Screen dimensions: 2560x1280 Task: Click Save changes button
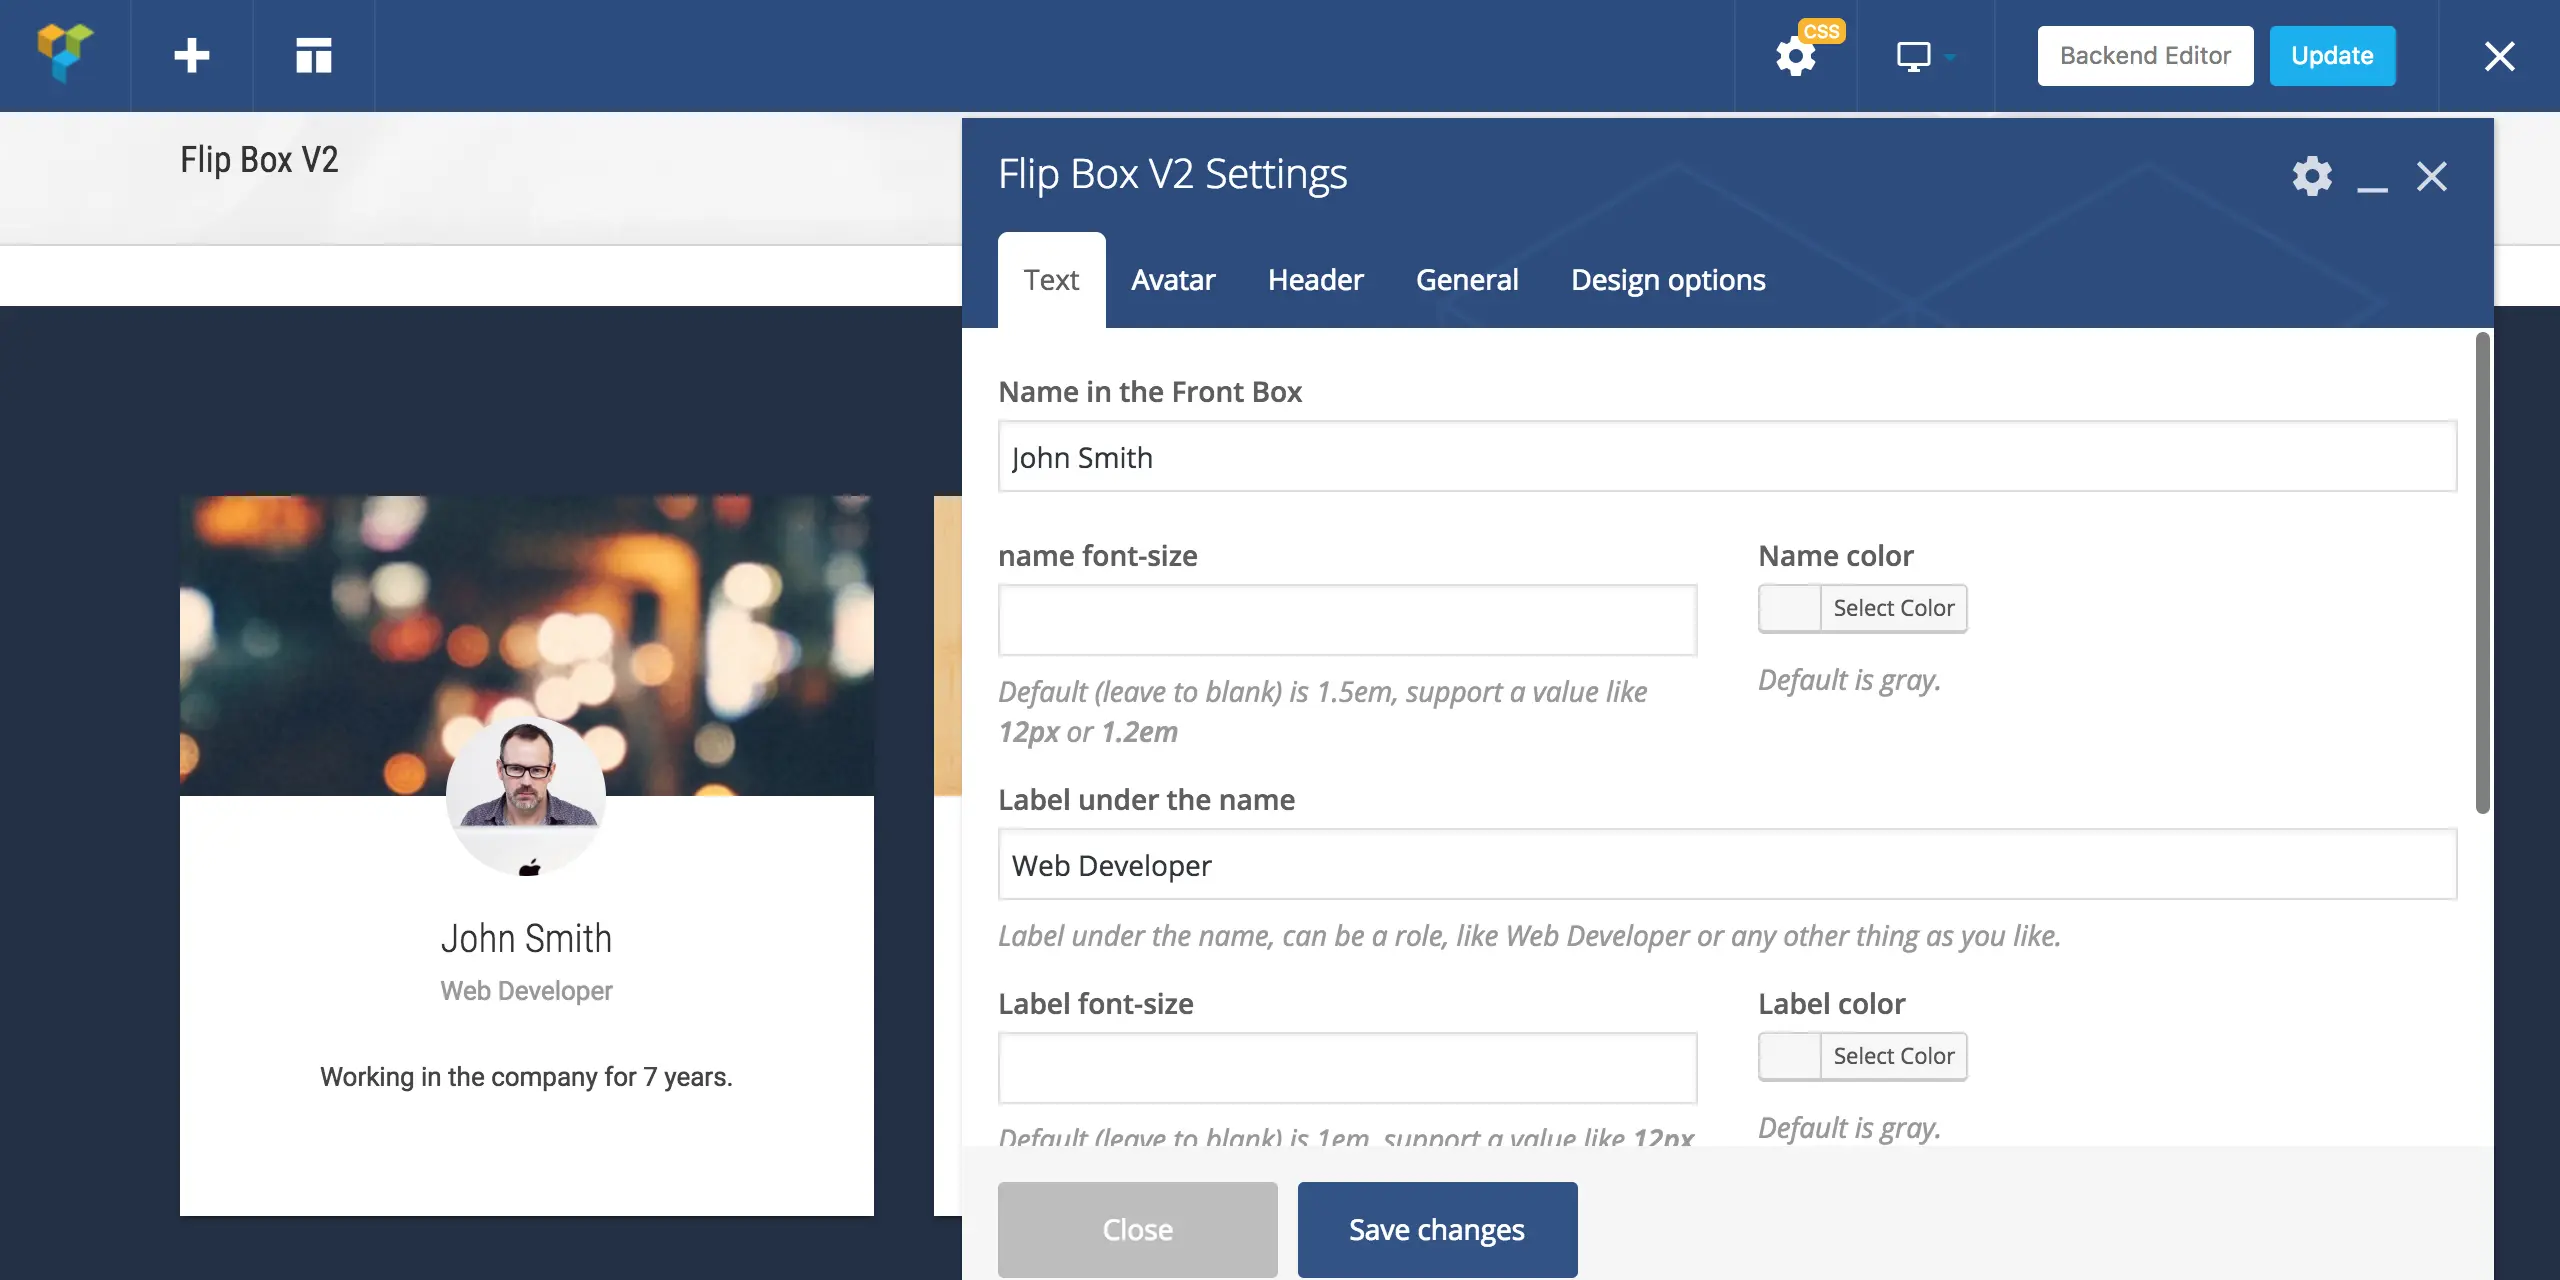(1437, 1229)
